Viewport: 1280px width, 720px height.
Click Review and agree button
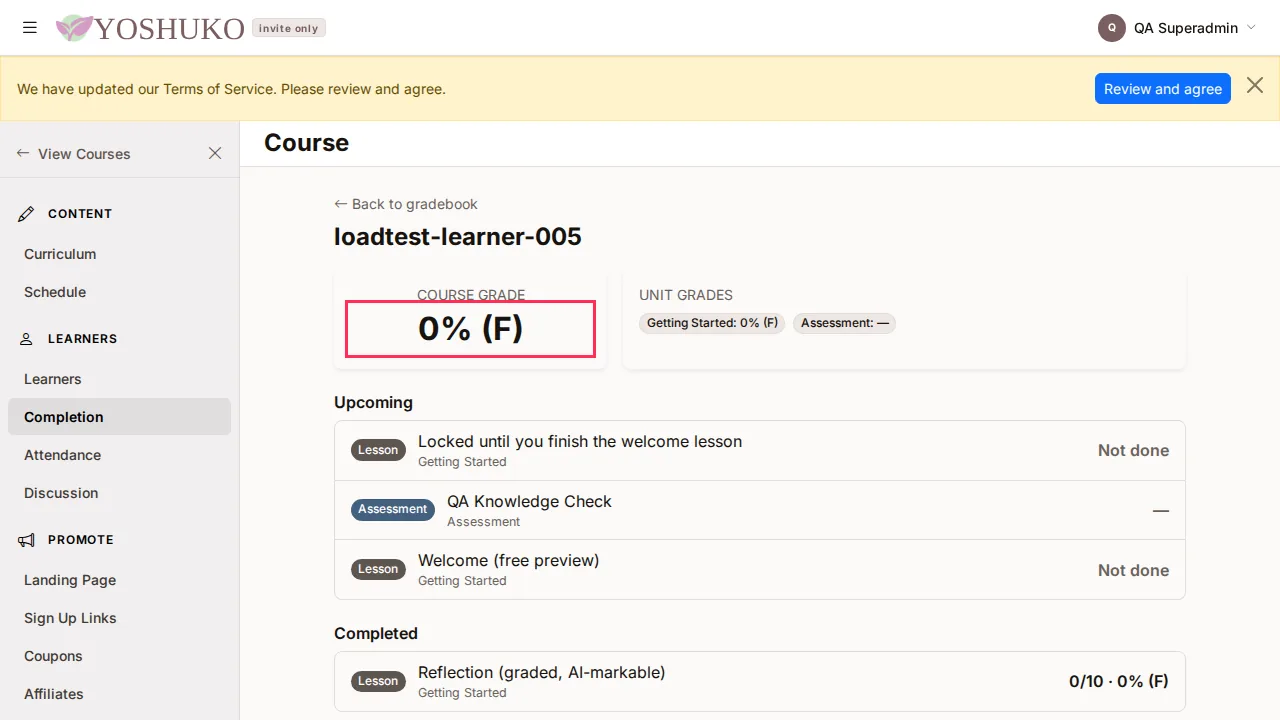click(1163, 89)
